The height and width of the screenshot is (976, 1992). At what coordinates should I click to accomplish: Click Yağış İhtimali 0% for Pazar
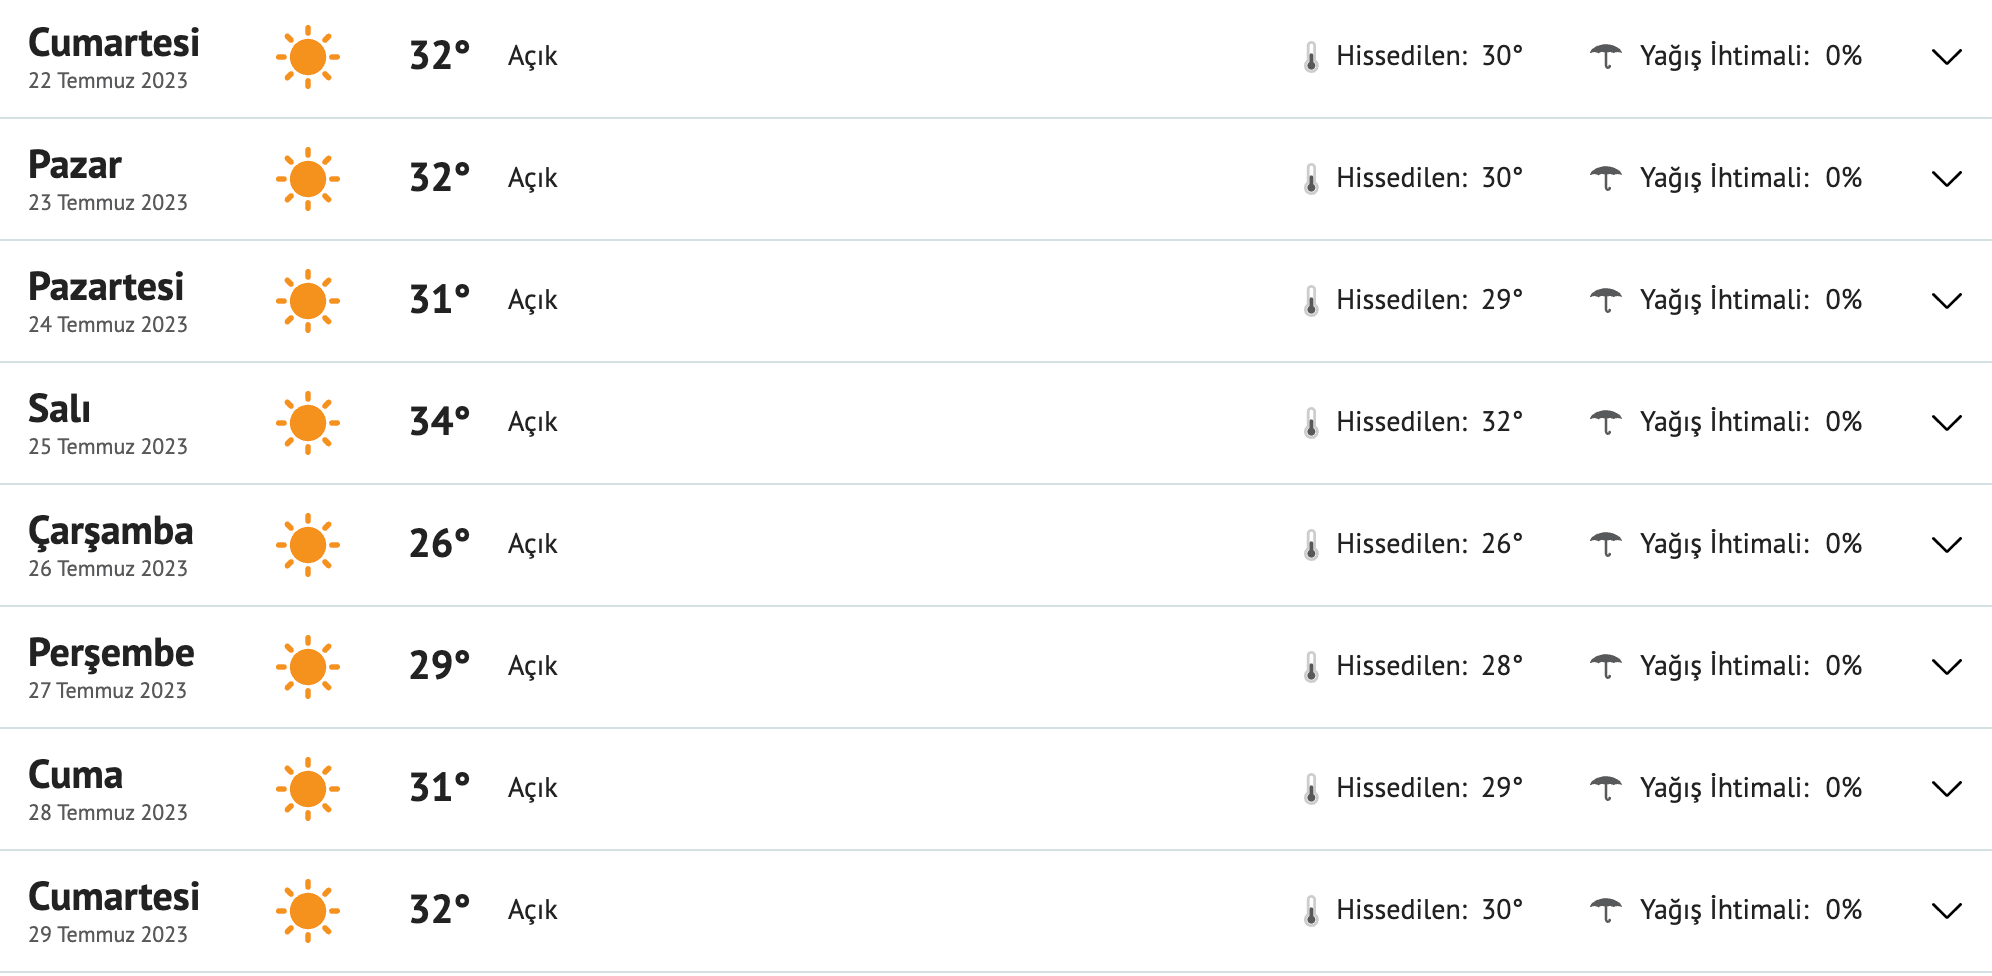point(1750,178)
